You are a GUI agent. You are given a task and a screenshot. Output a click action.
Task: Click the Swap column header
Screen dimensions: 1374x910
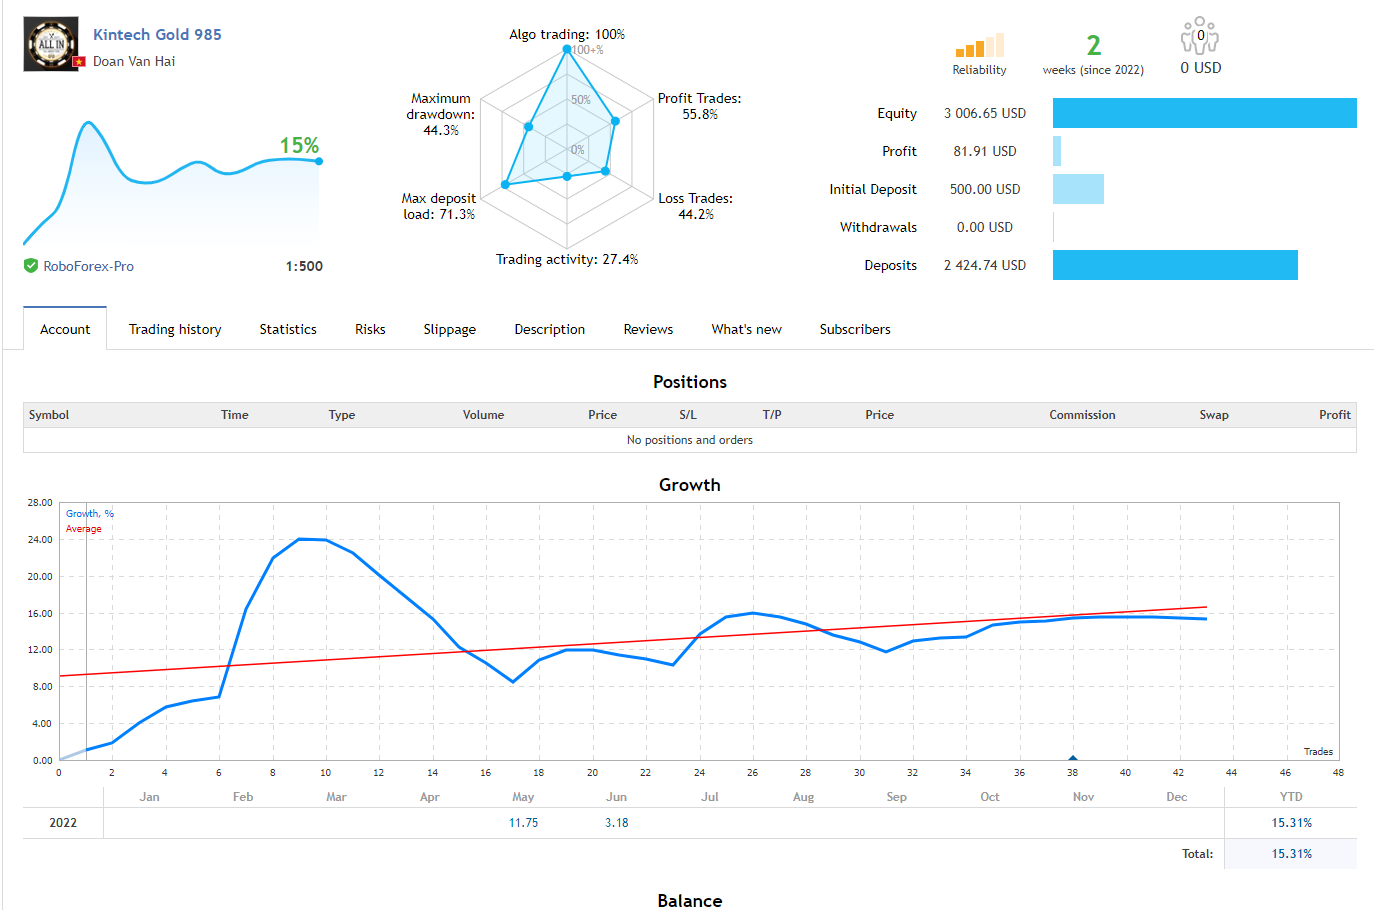pos(1214,415)
